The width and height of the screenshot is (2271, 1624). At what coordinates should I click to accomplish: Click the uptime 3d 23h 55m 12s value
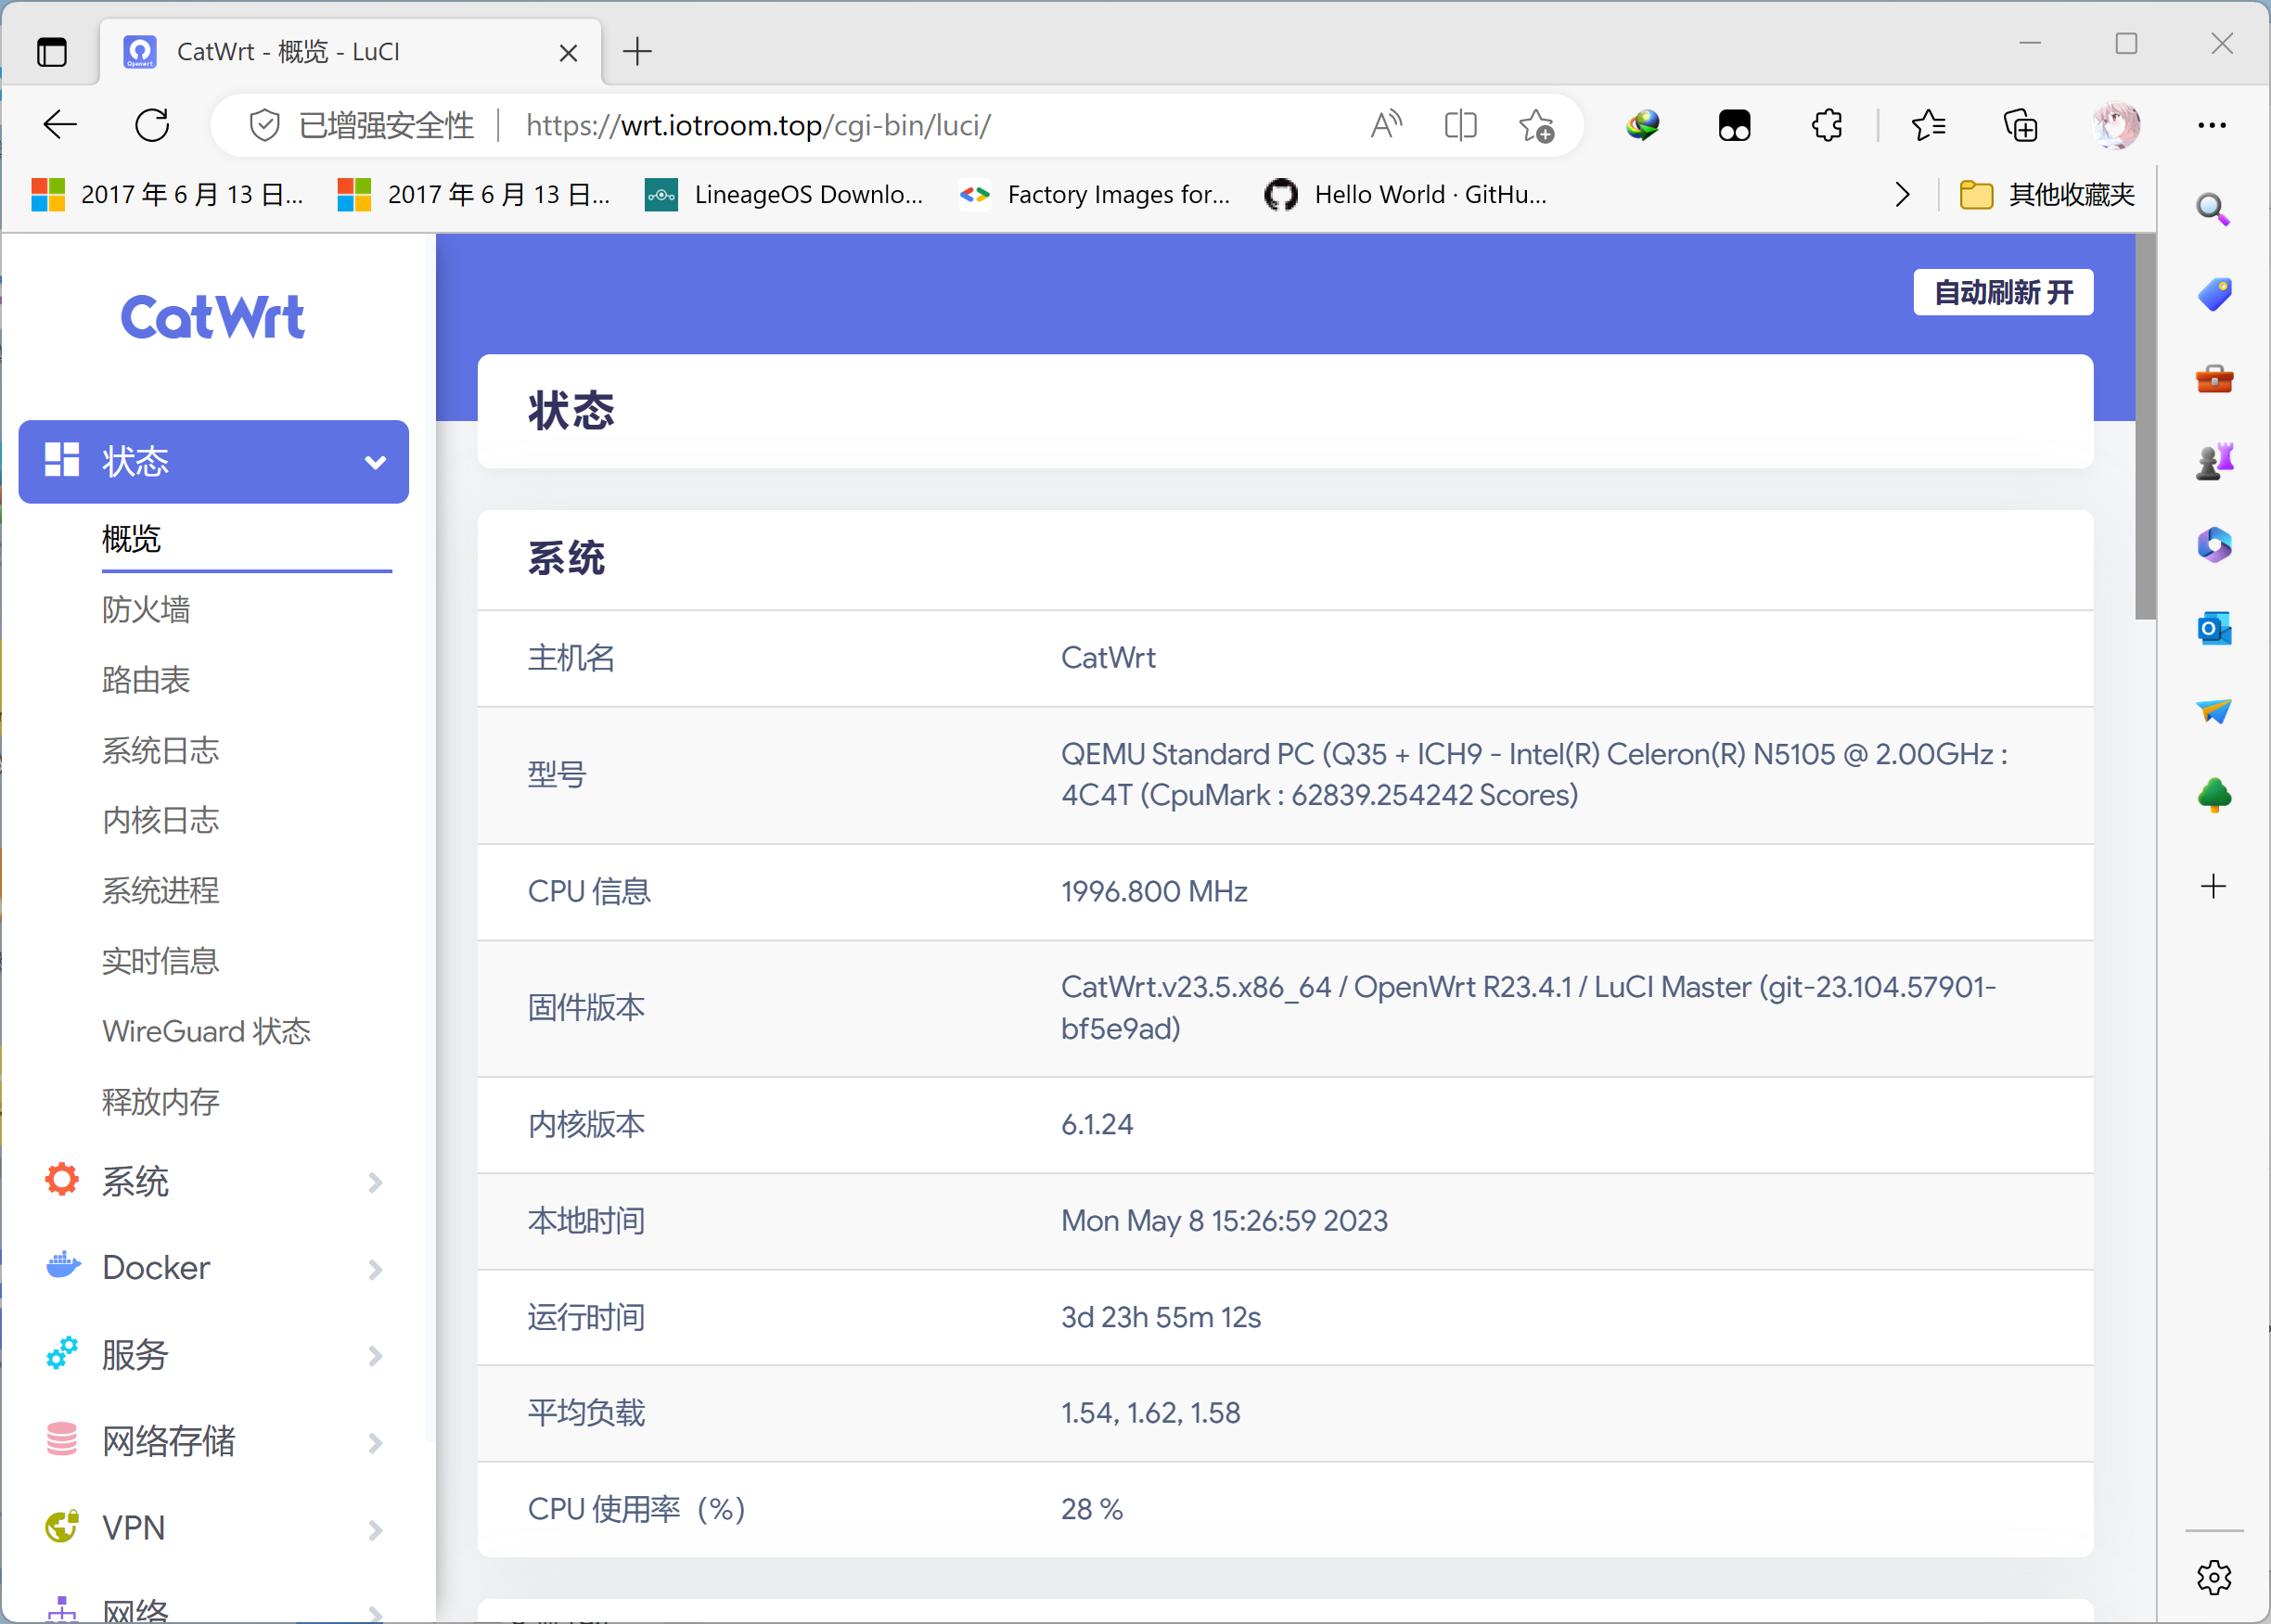click(1161, 1317)
